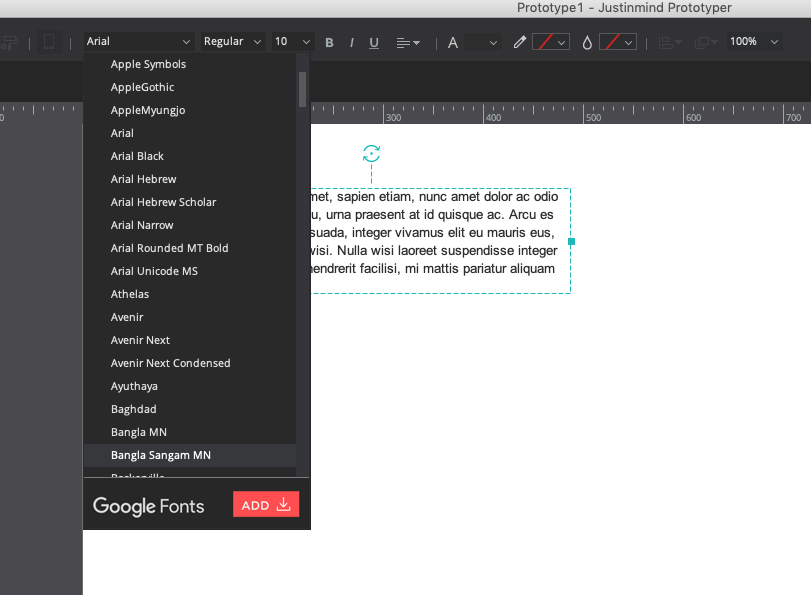Image resolution: width=811 pixels, height=595 pixels.
Task: Select Bangla Sangam MN font
Action: coord(160,455)
